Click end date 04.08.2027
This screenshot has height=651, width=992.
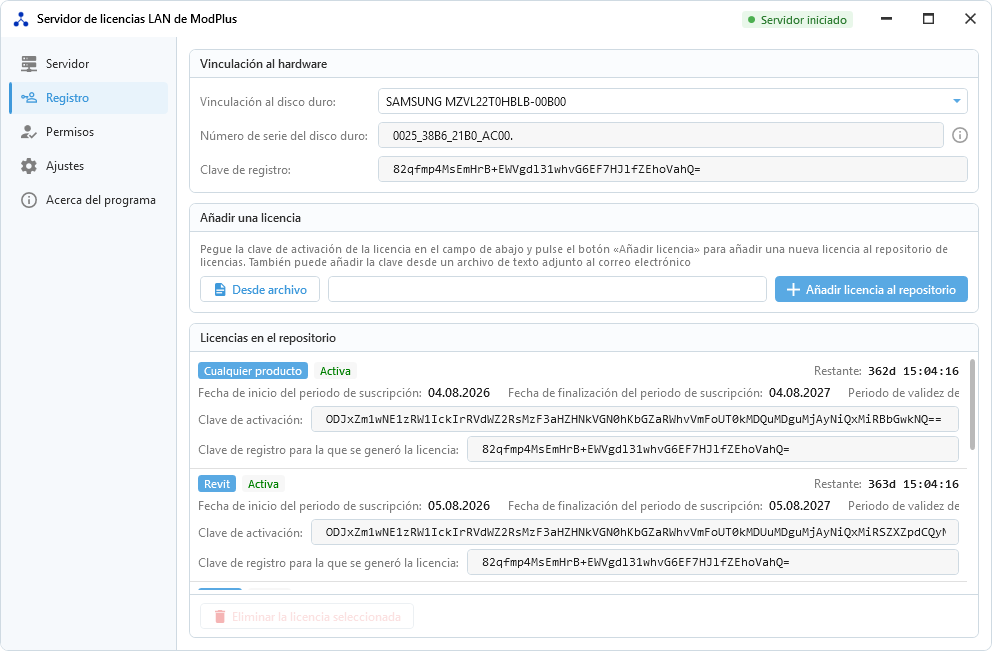pyautogui.click(x=800, y=393)
